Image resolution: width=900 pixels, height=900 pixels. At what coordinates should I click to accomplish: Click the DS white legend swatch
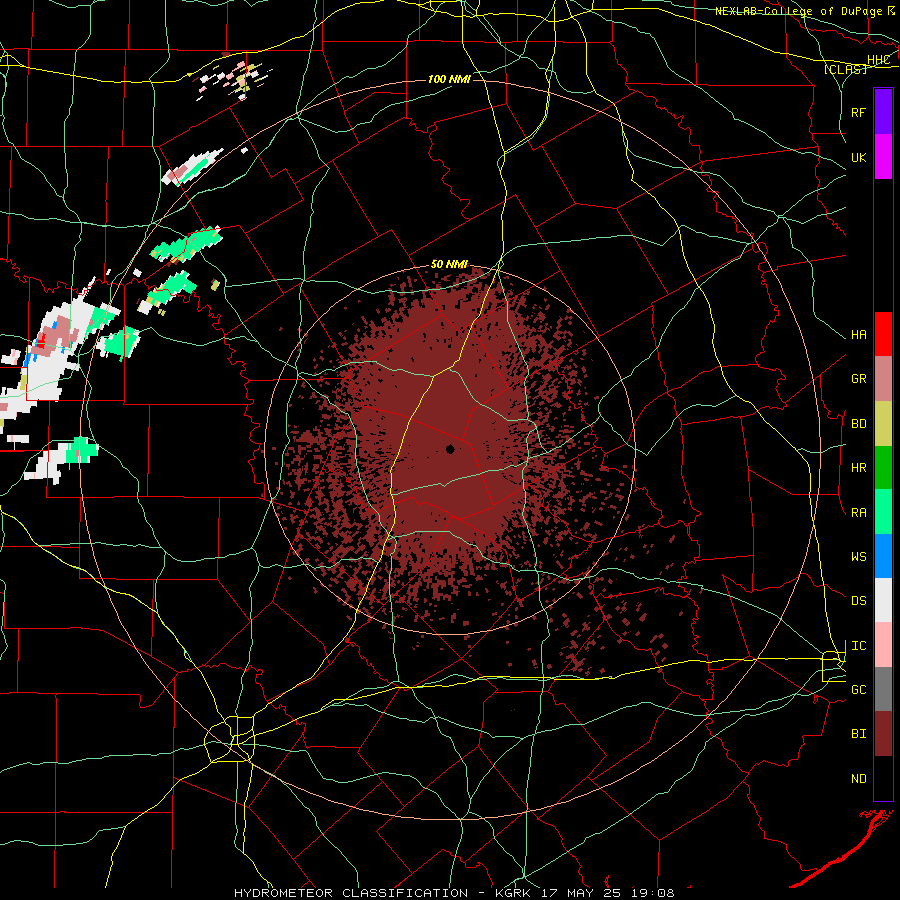tap(883, 600)
